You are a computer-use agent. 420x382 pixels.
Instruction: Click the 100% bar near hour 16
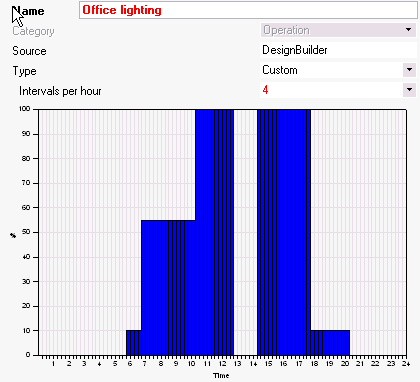tap(284, 232)
